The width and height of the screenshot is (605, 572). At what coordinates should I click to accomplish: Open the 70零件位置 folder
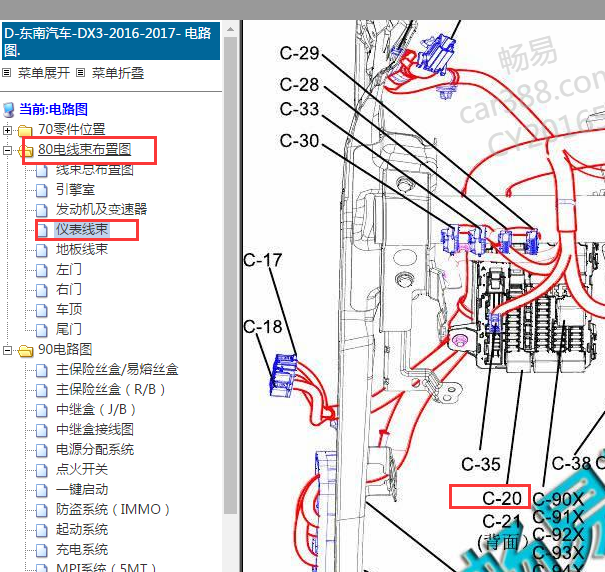pos(71,129)
